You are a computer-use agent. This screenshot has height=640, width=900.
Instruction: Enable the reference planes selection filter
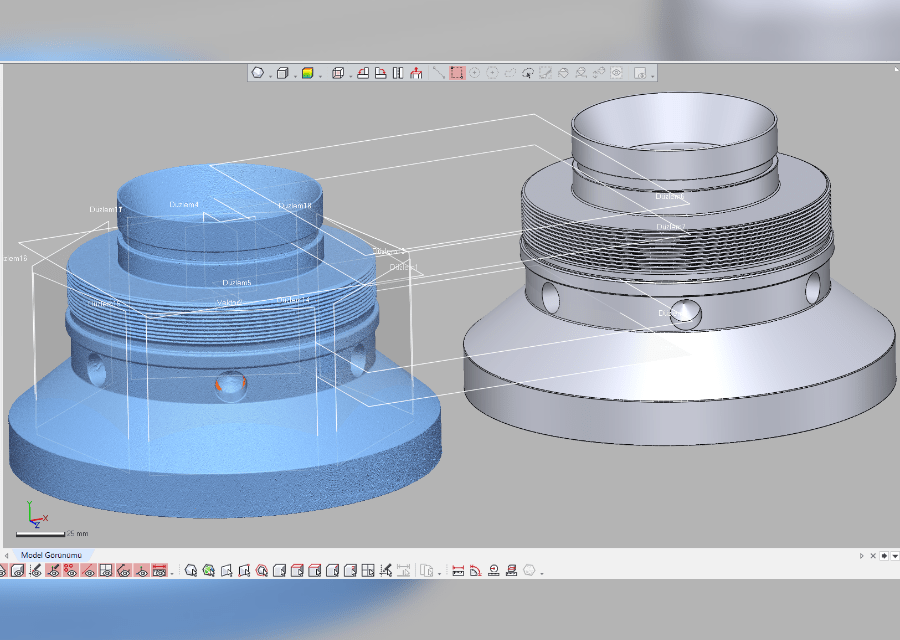tap(368, 571)
